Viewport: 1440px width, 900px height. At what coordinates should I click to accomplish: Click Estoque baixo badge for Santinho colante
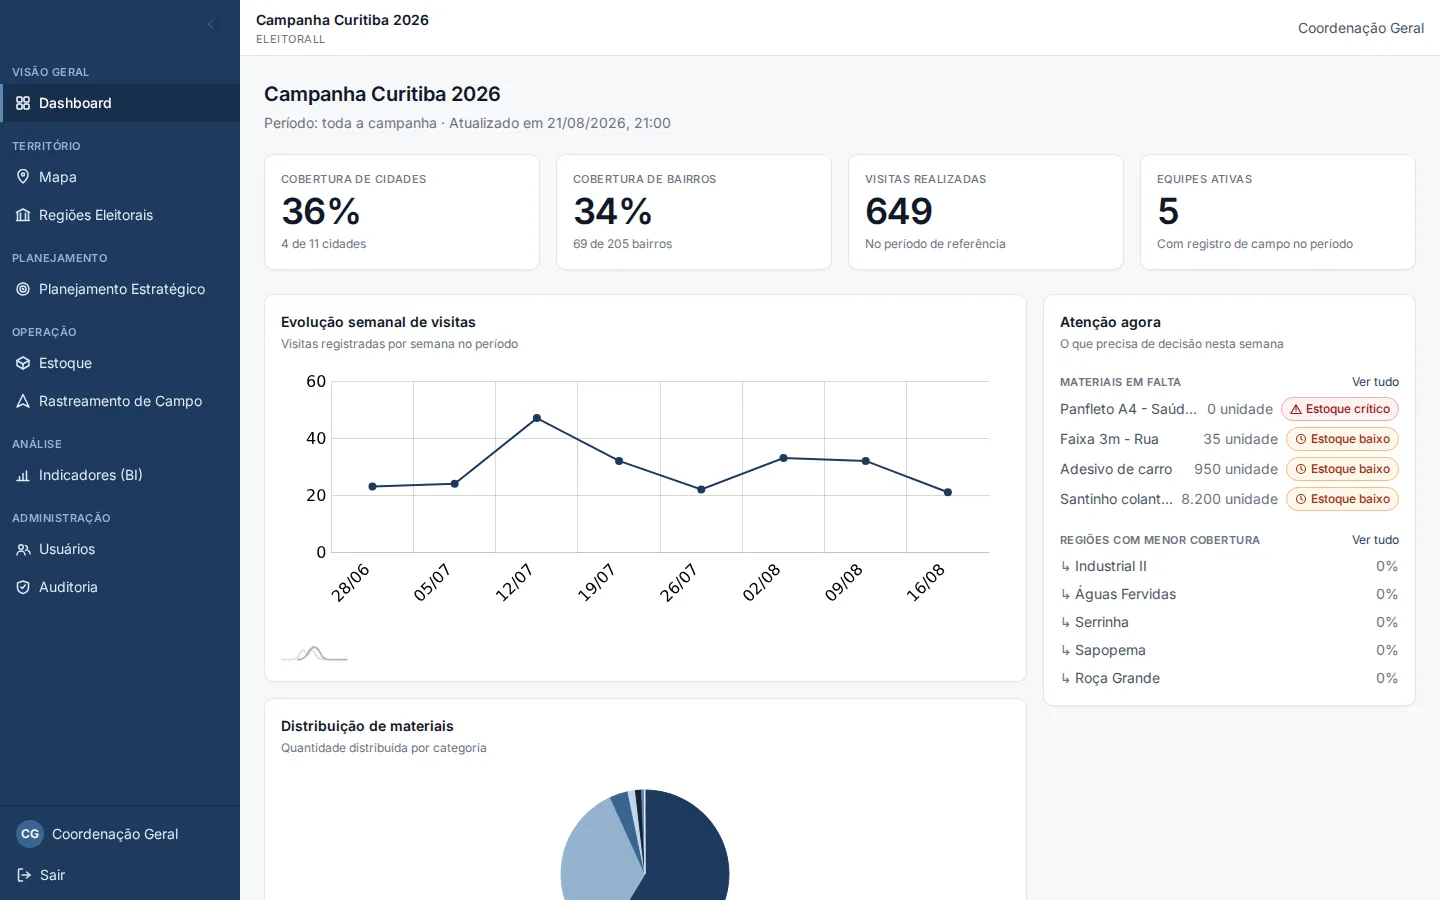click(x=1342, y=499)
